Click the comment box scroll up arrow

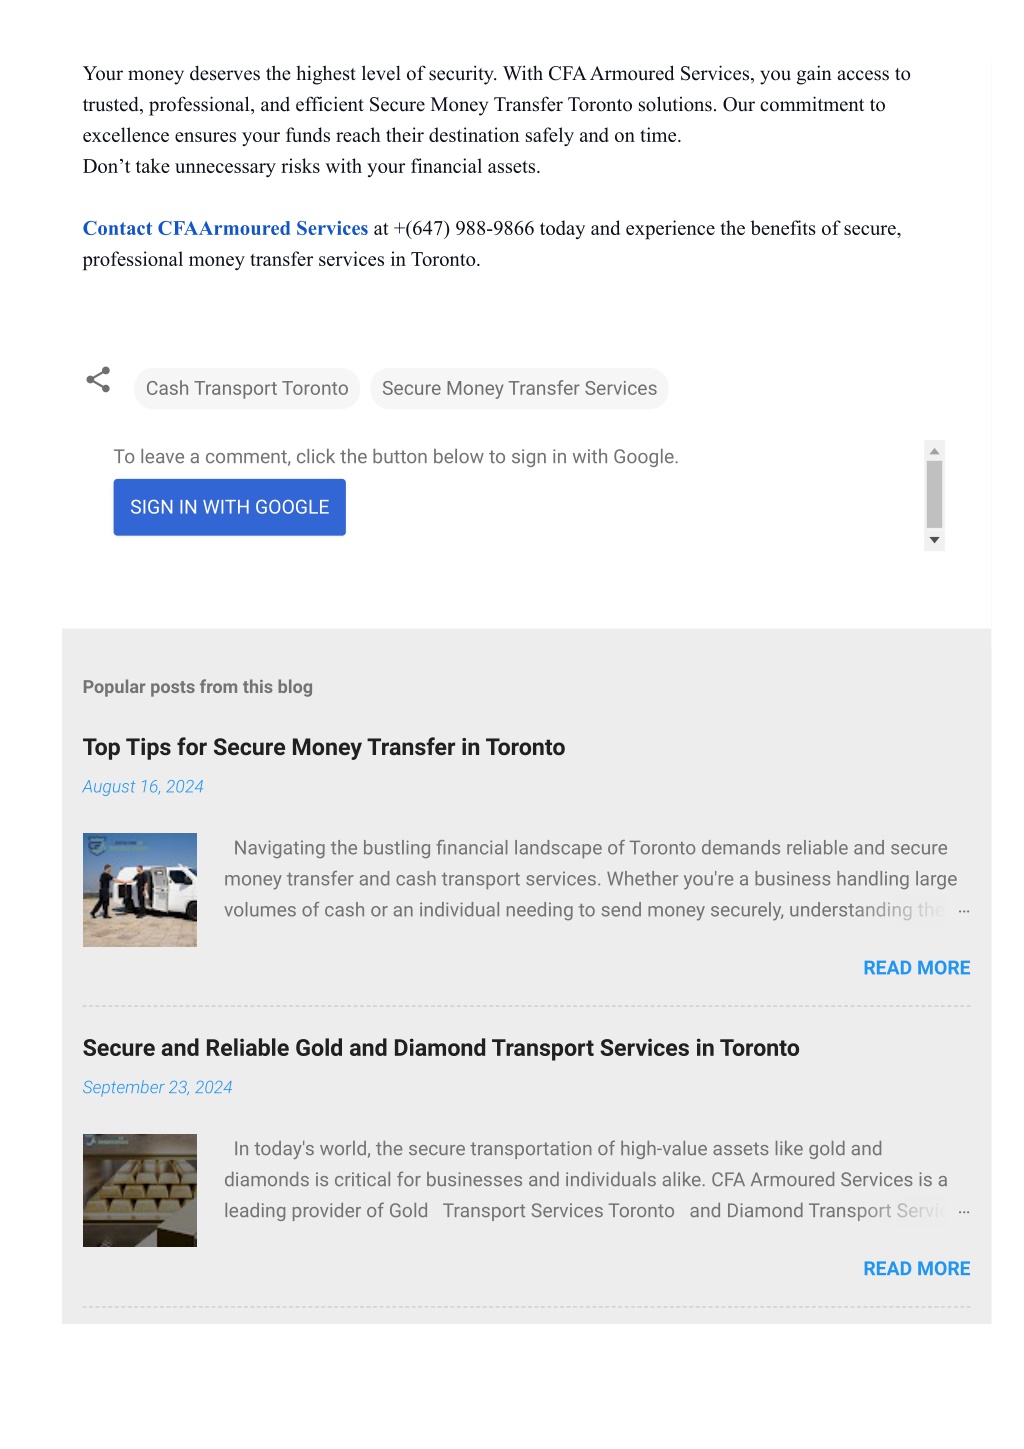pos(934,452)
